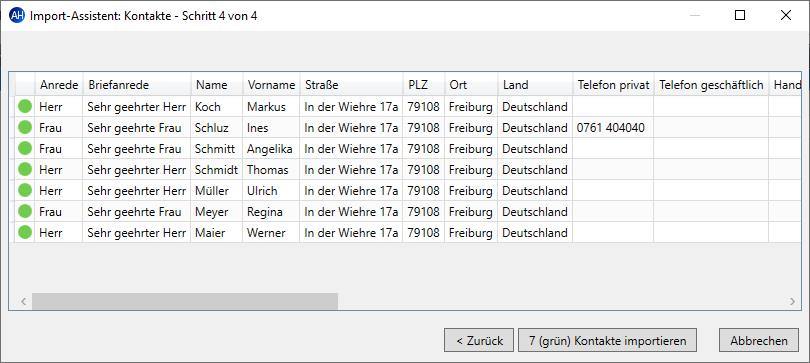The width and height of the screenshot is (810, 363).
Task: Click the green status dot for Schmidt
Action: tap(25, 169)
